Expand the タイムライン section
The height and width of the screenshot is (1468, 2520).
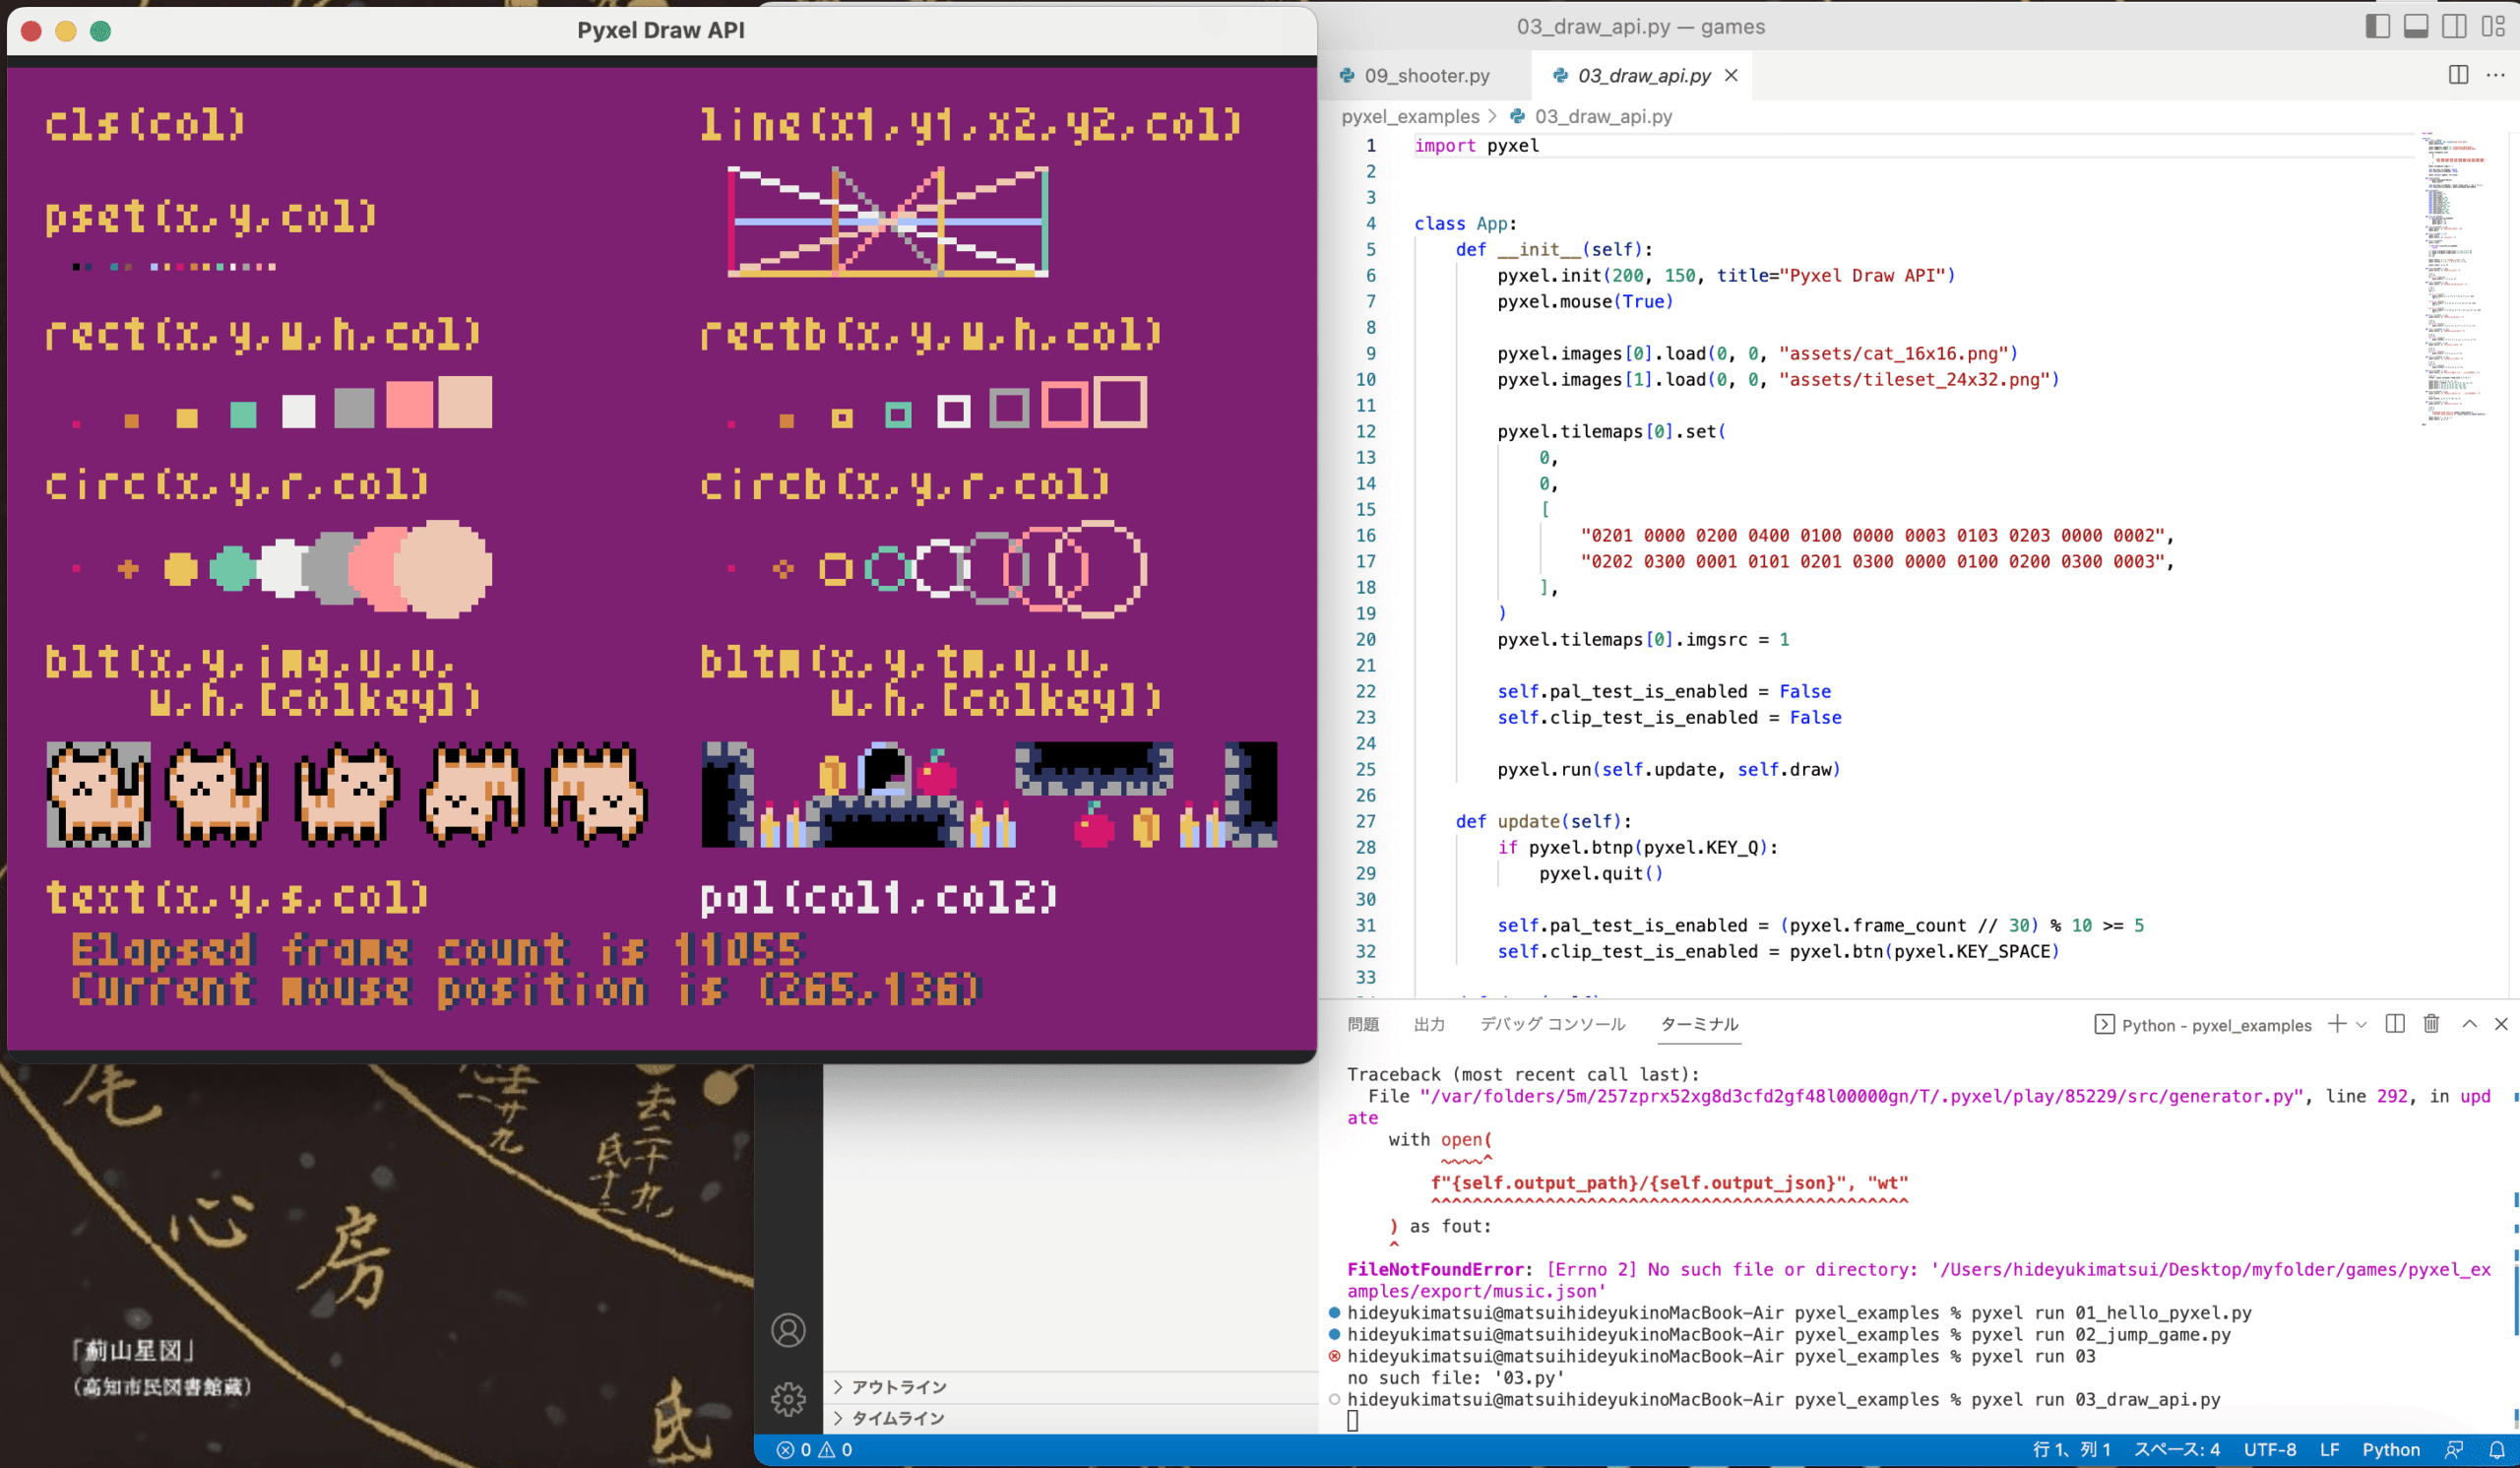click(898, 1418)
